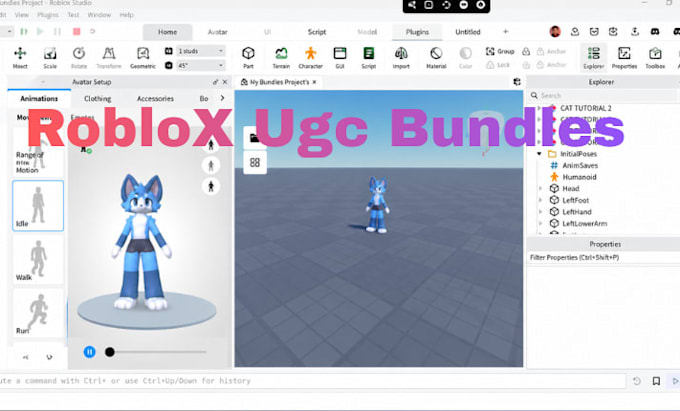680x411 pixels.
Task: Close the My Bundles Project's viewport tab
Action: (314, 82)
